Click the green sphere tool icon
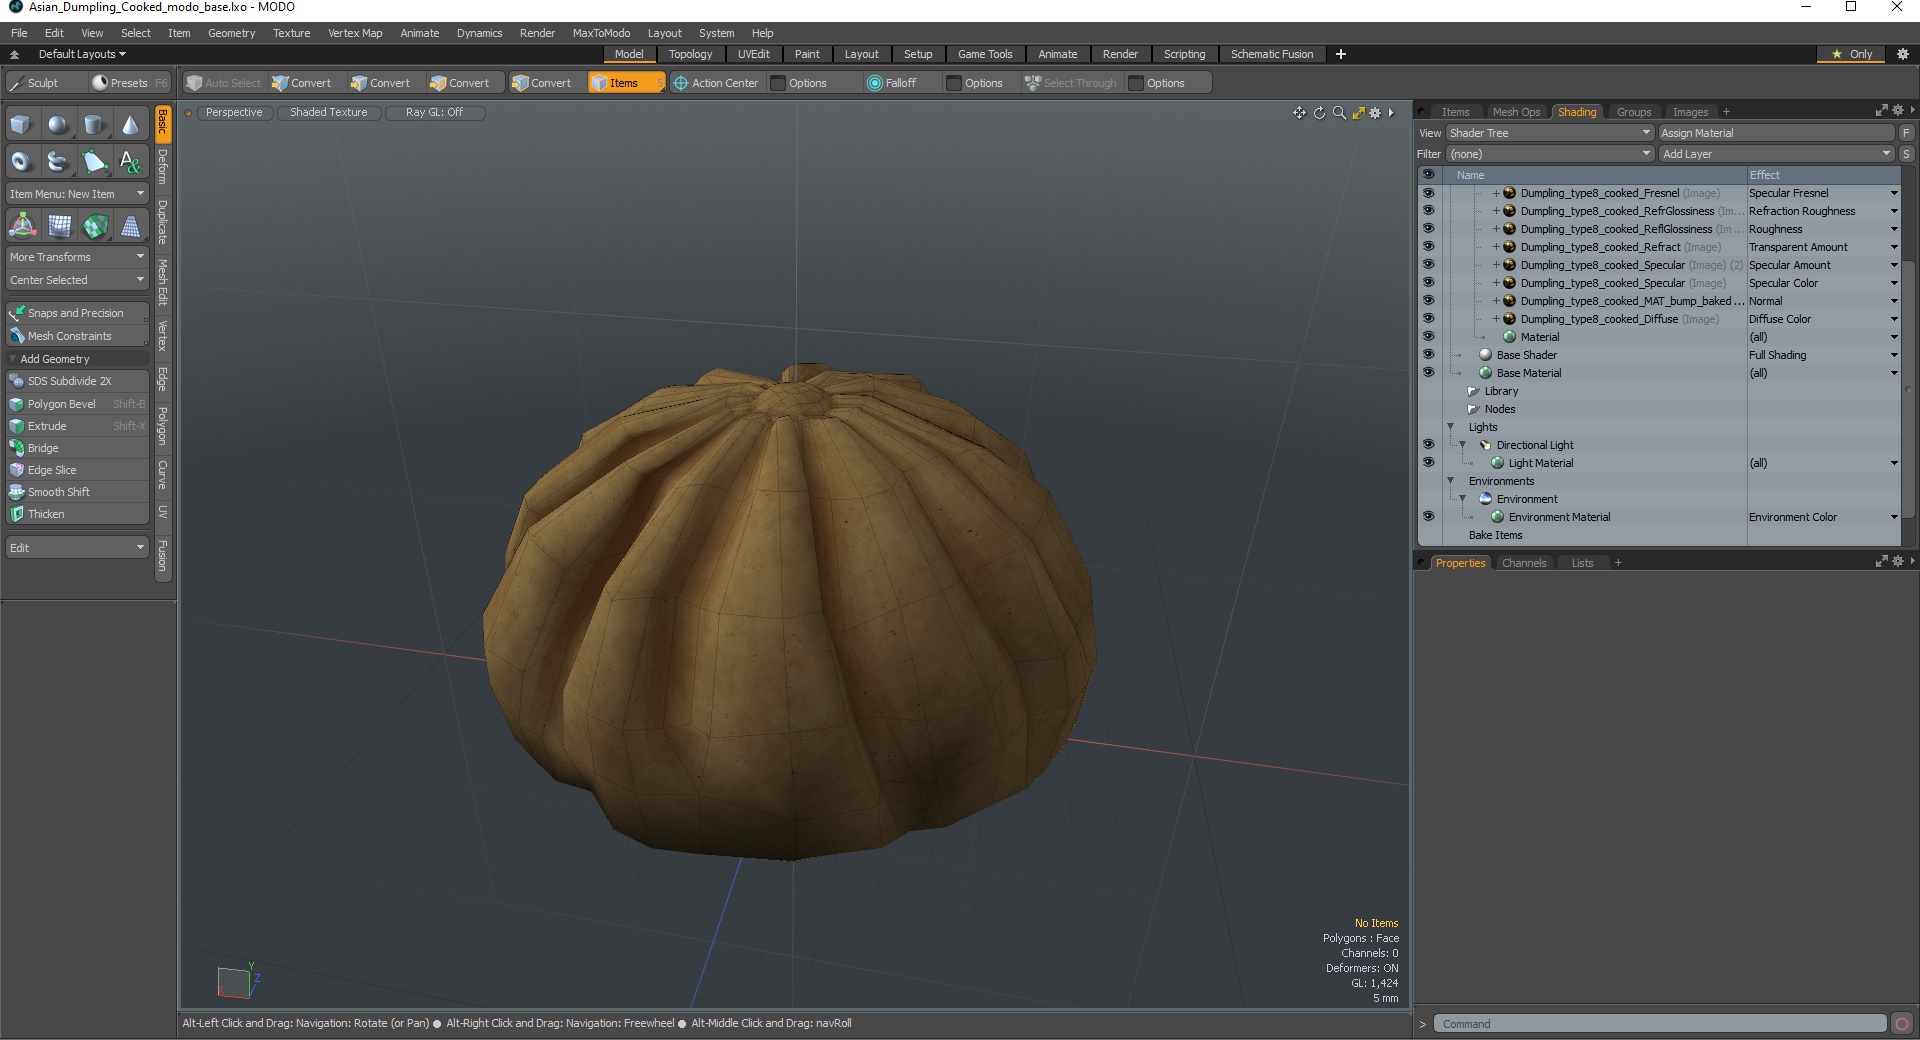Viewport: 1920px width, 1040px height. [x=95, y=226]
